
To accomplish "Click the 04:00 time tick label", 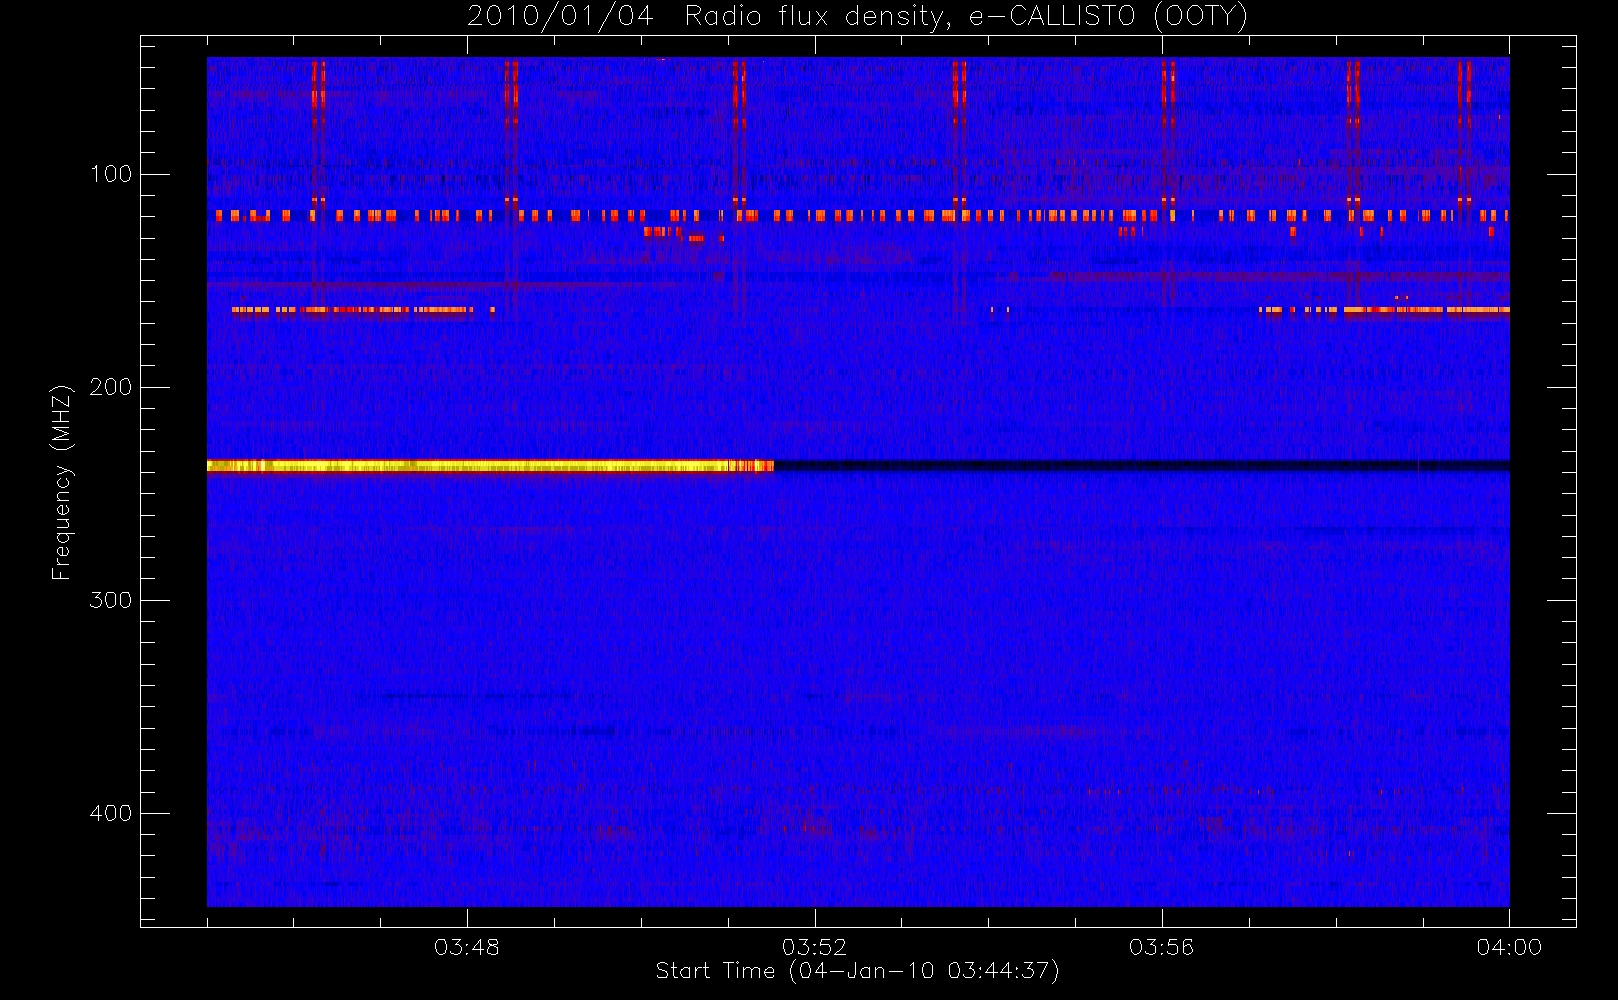I will pyautogui.click(x=1509, y=947).
